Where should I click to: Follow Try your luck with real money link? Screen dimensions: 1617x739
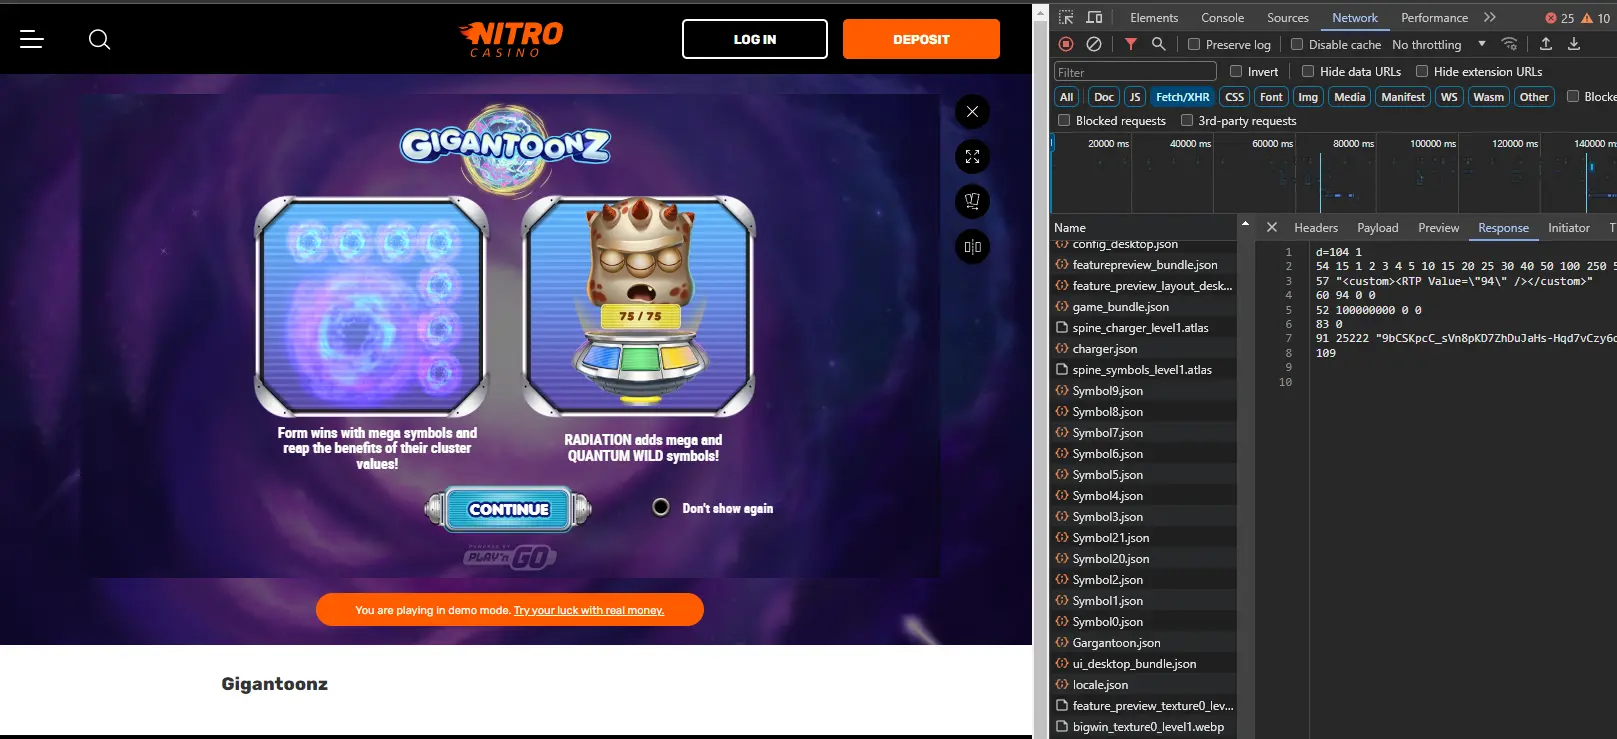[589, 610]
